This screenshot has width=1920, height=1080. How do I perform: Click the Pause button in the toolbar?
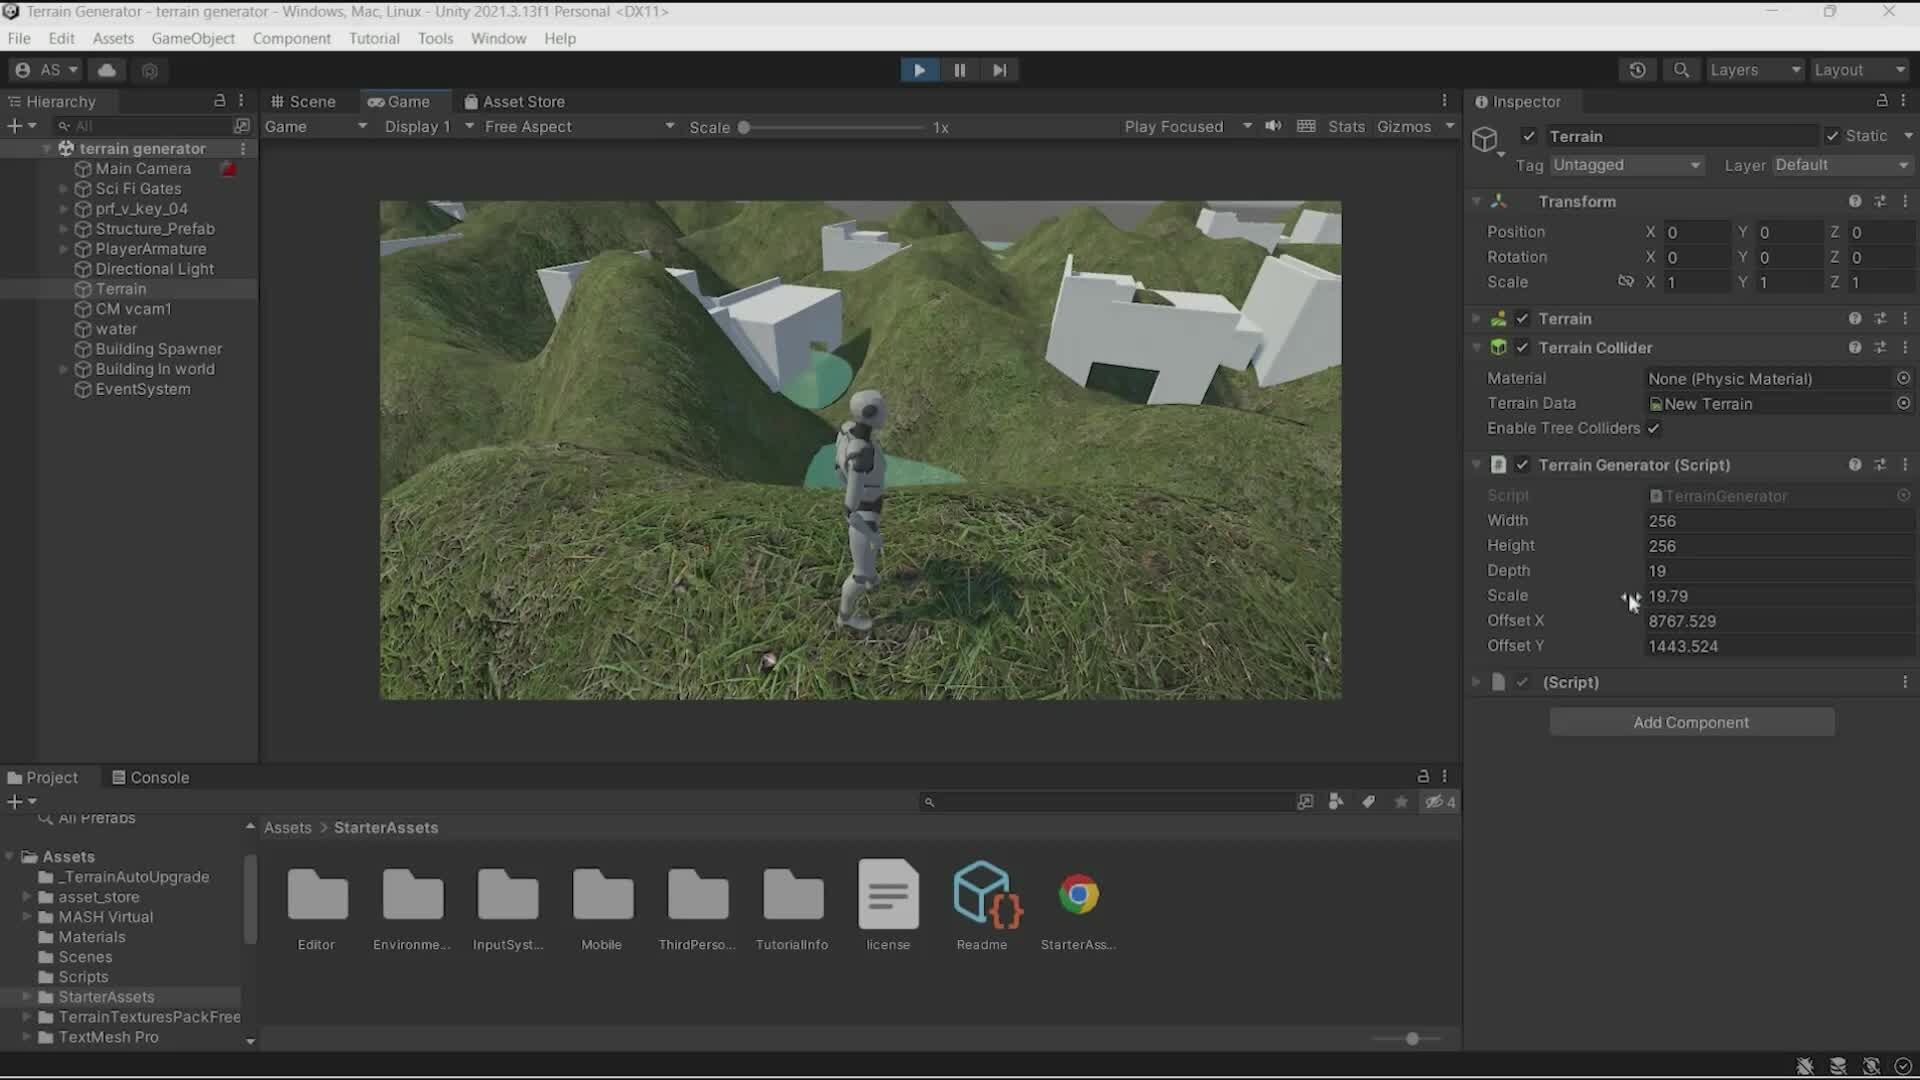[959, 69]
